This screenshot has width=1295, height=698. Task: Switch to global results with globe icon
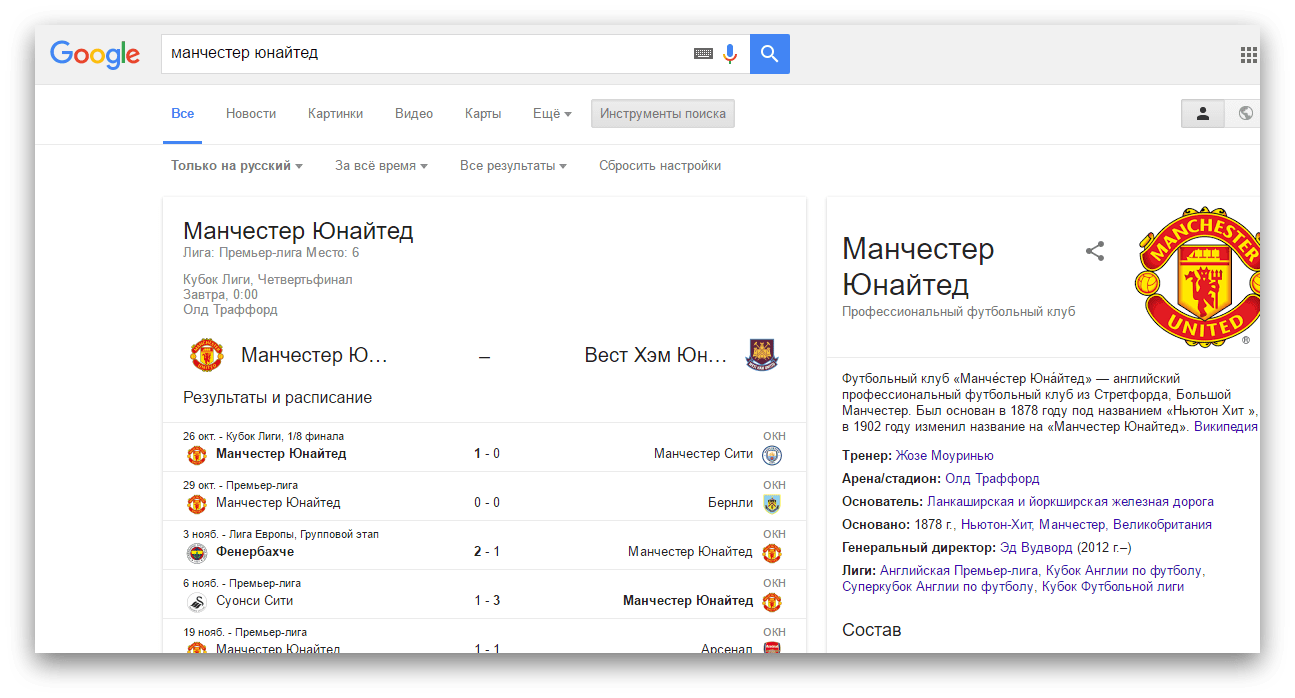pyautogui.click(x=1245, y=114)
